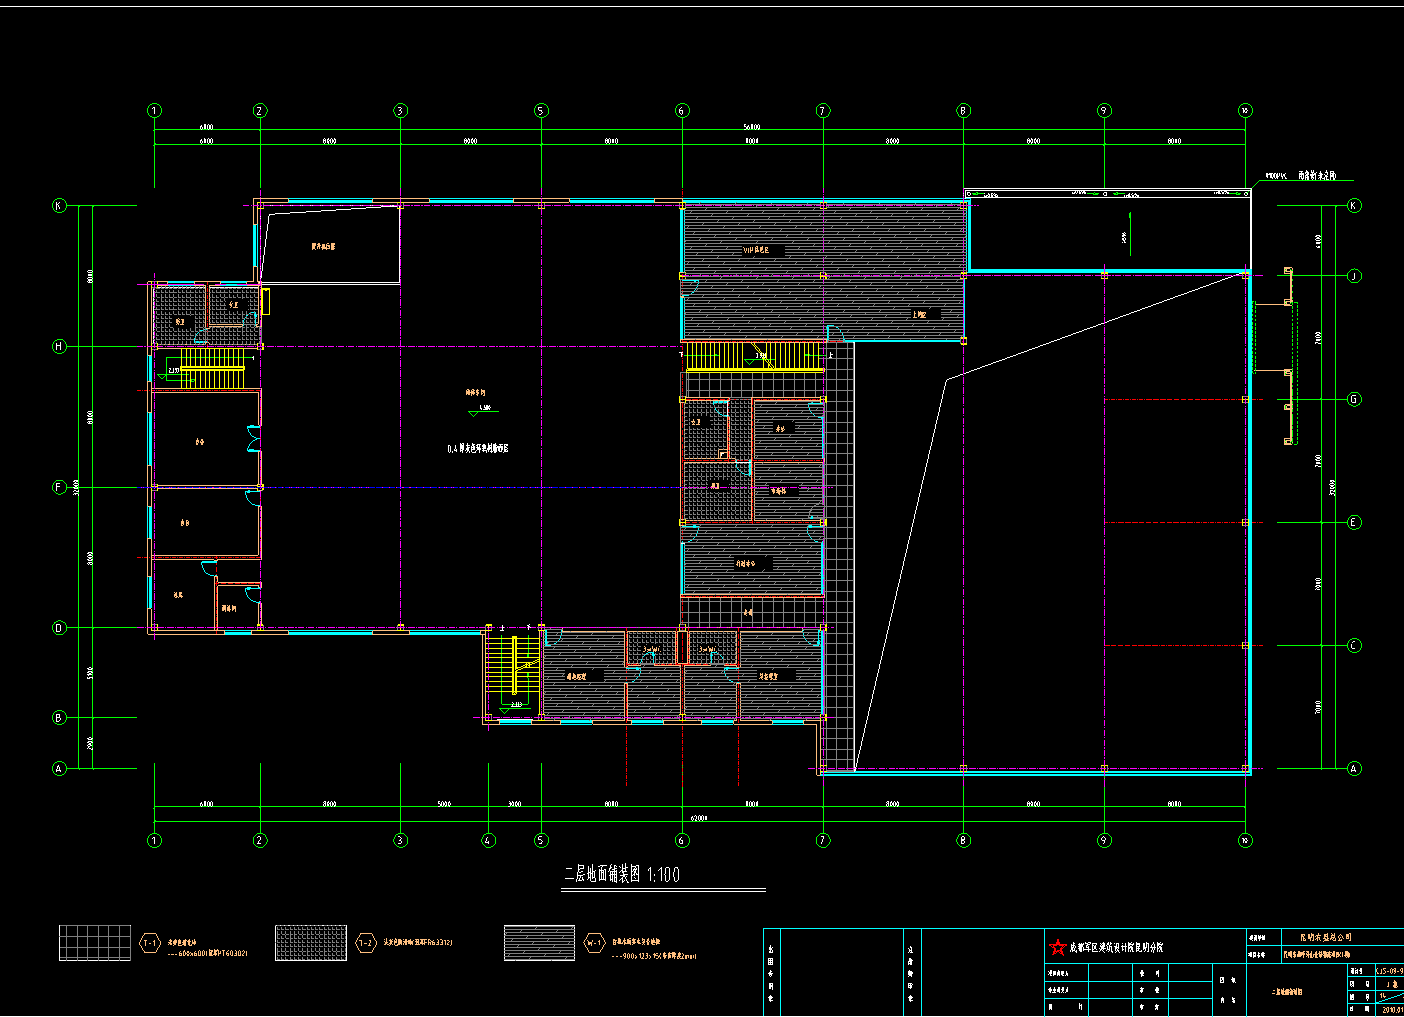Select the W-1 hexagon material tag
The width and height of the screenshot is (1404, 1017).
(594, 943)
